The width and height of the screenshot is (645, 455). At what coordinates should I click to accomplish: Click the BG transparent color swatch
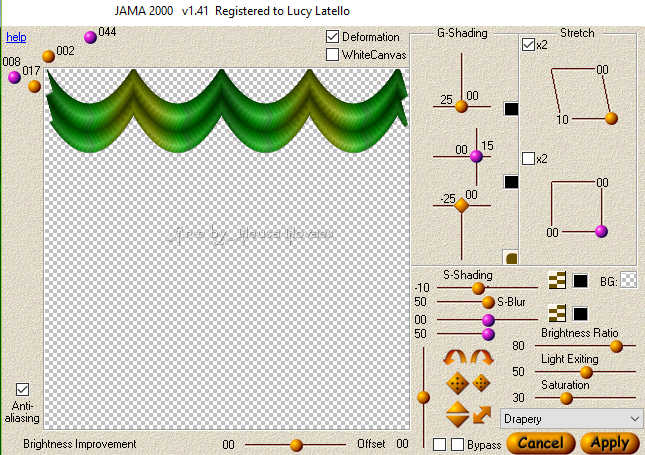[x=628, y=281]
